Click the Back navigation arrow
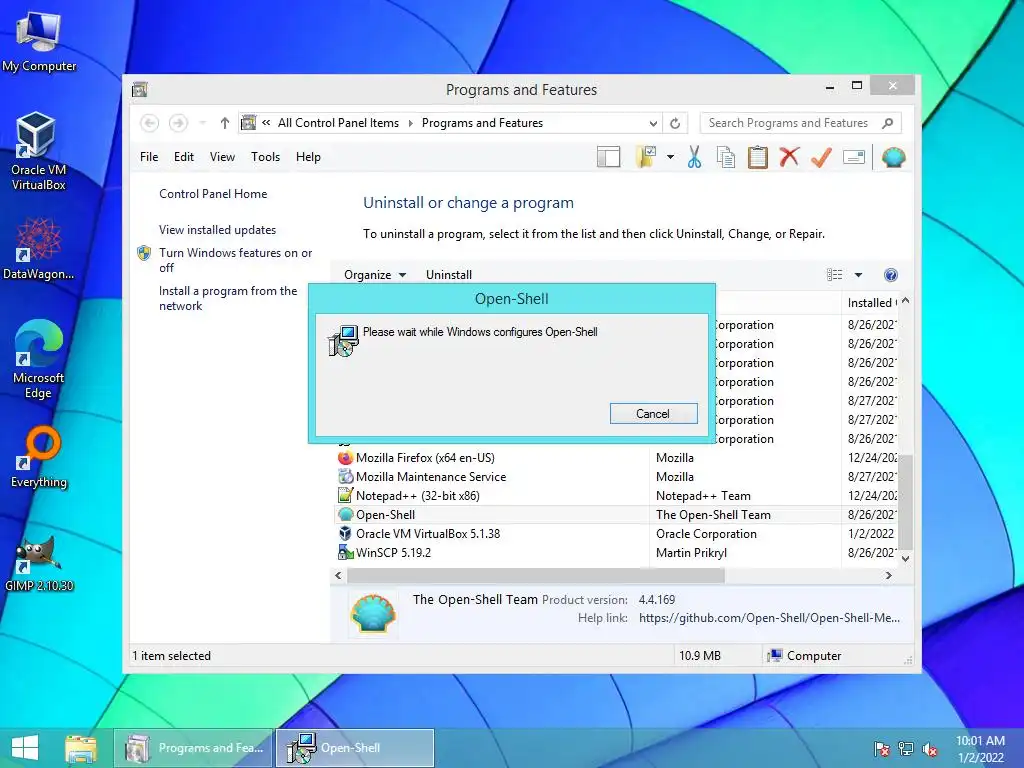Image resolution: width=1024 pixels, height=768 pixels. point(150,123)
